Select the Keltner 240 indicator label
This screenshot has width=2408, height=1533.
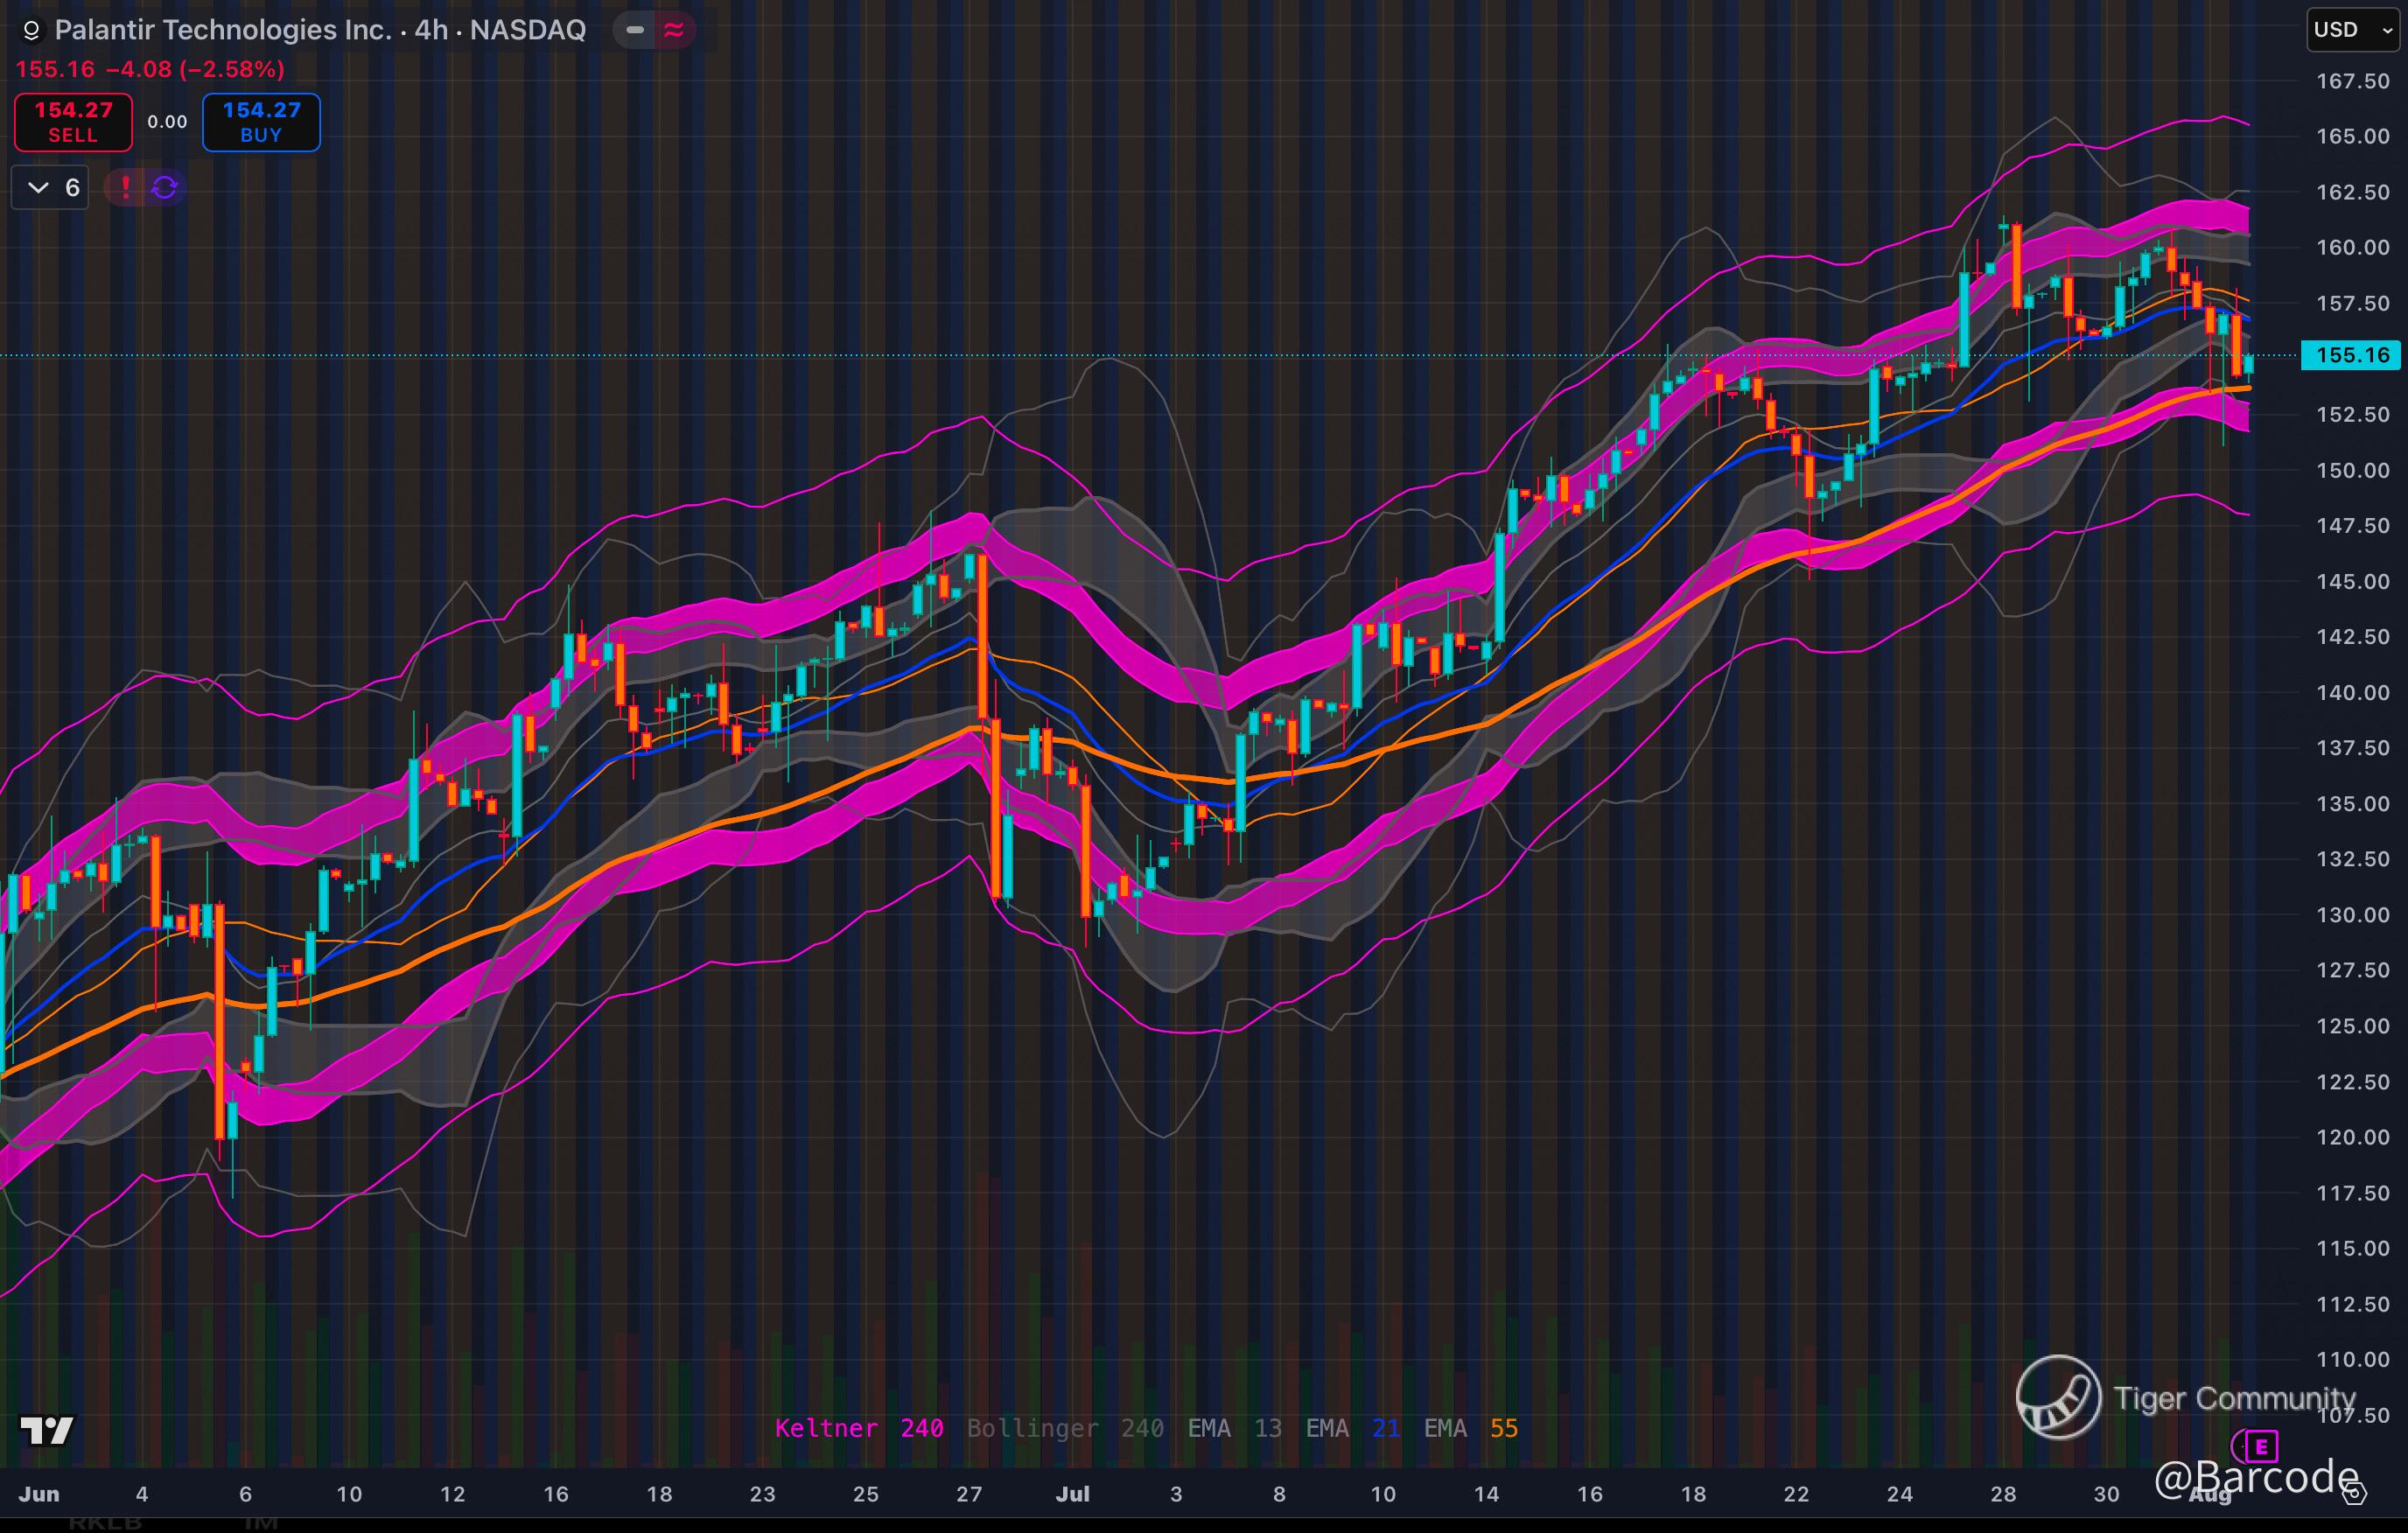[x=858, y=1428]
